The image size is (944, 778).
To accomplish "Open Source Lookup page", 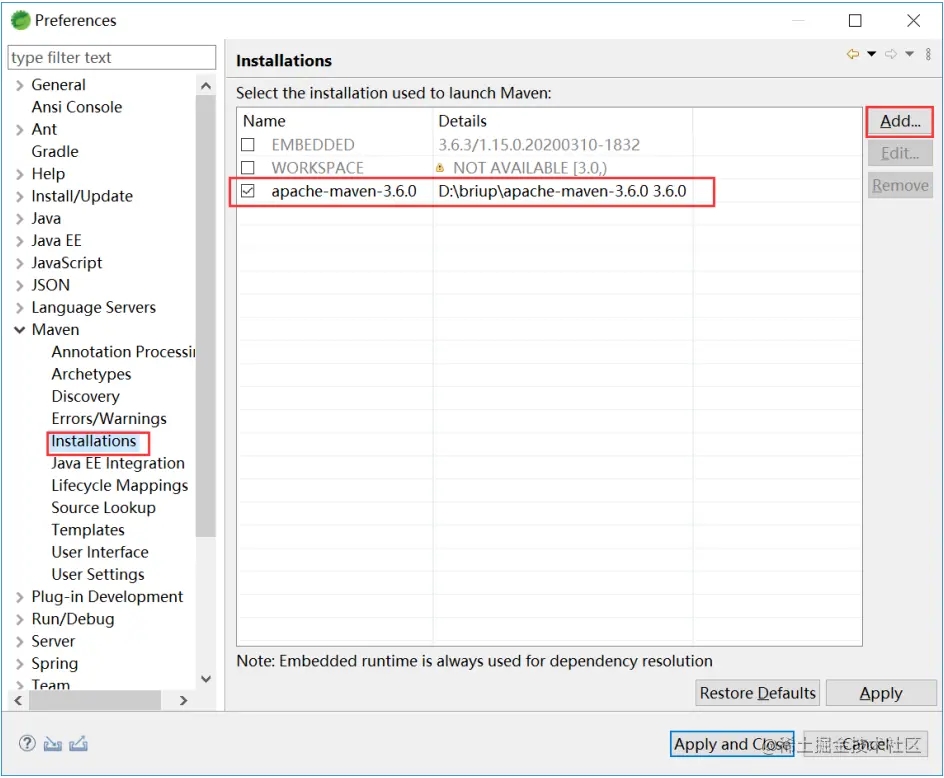I will click(x=104, y=508).
